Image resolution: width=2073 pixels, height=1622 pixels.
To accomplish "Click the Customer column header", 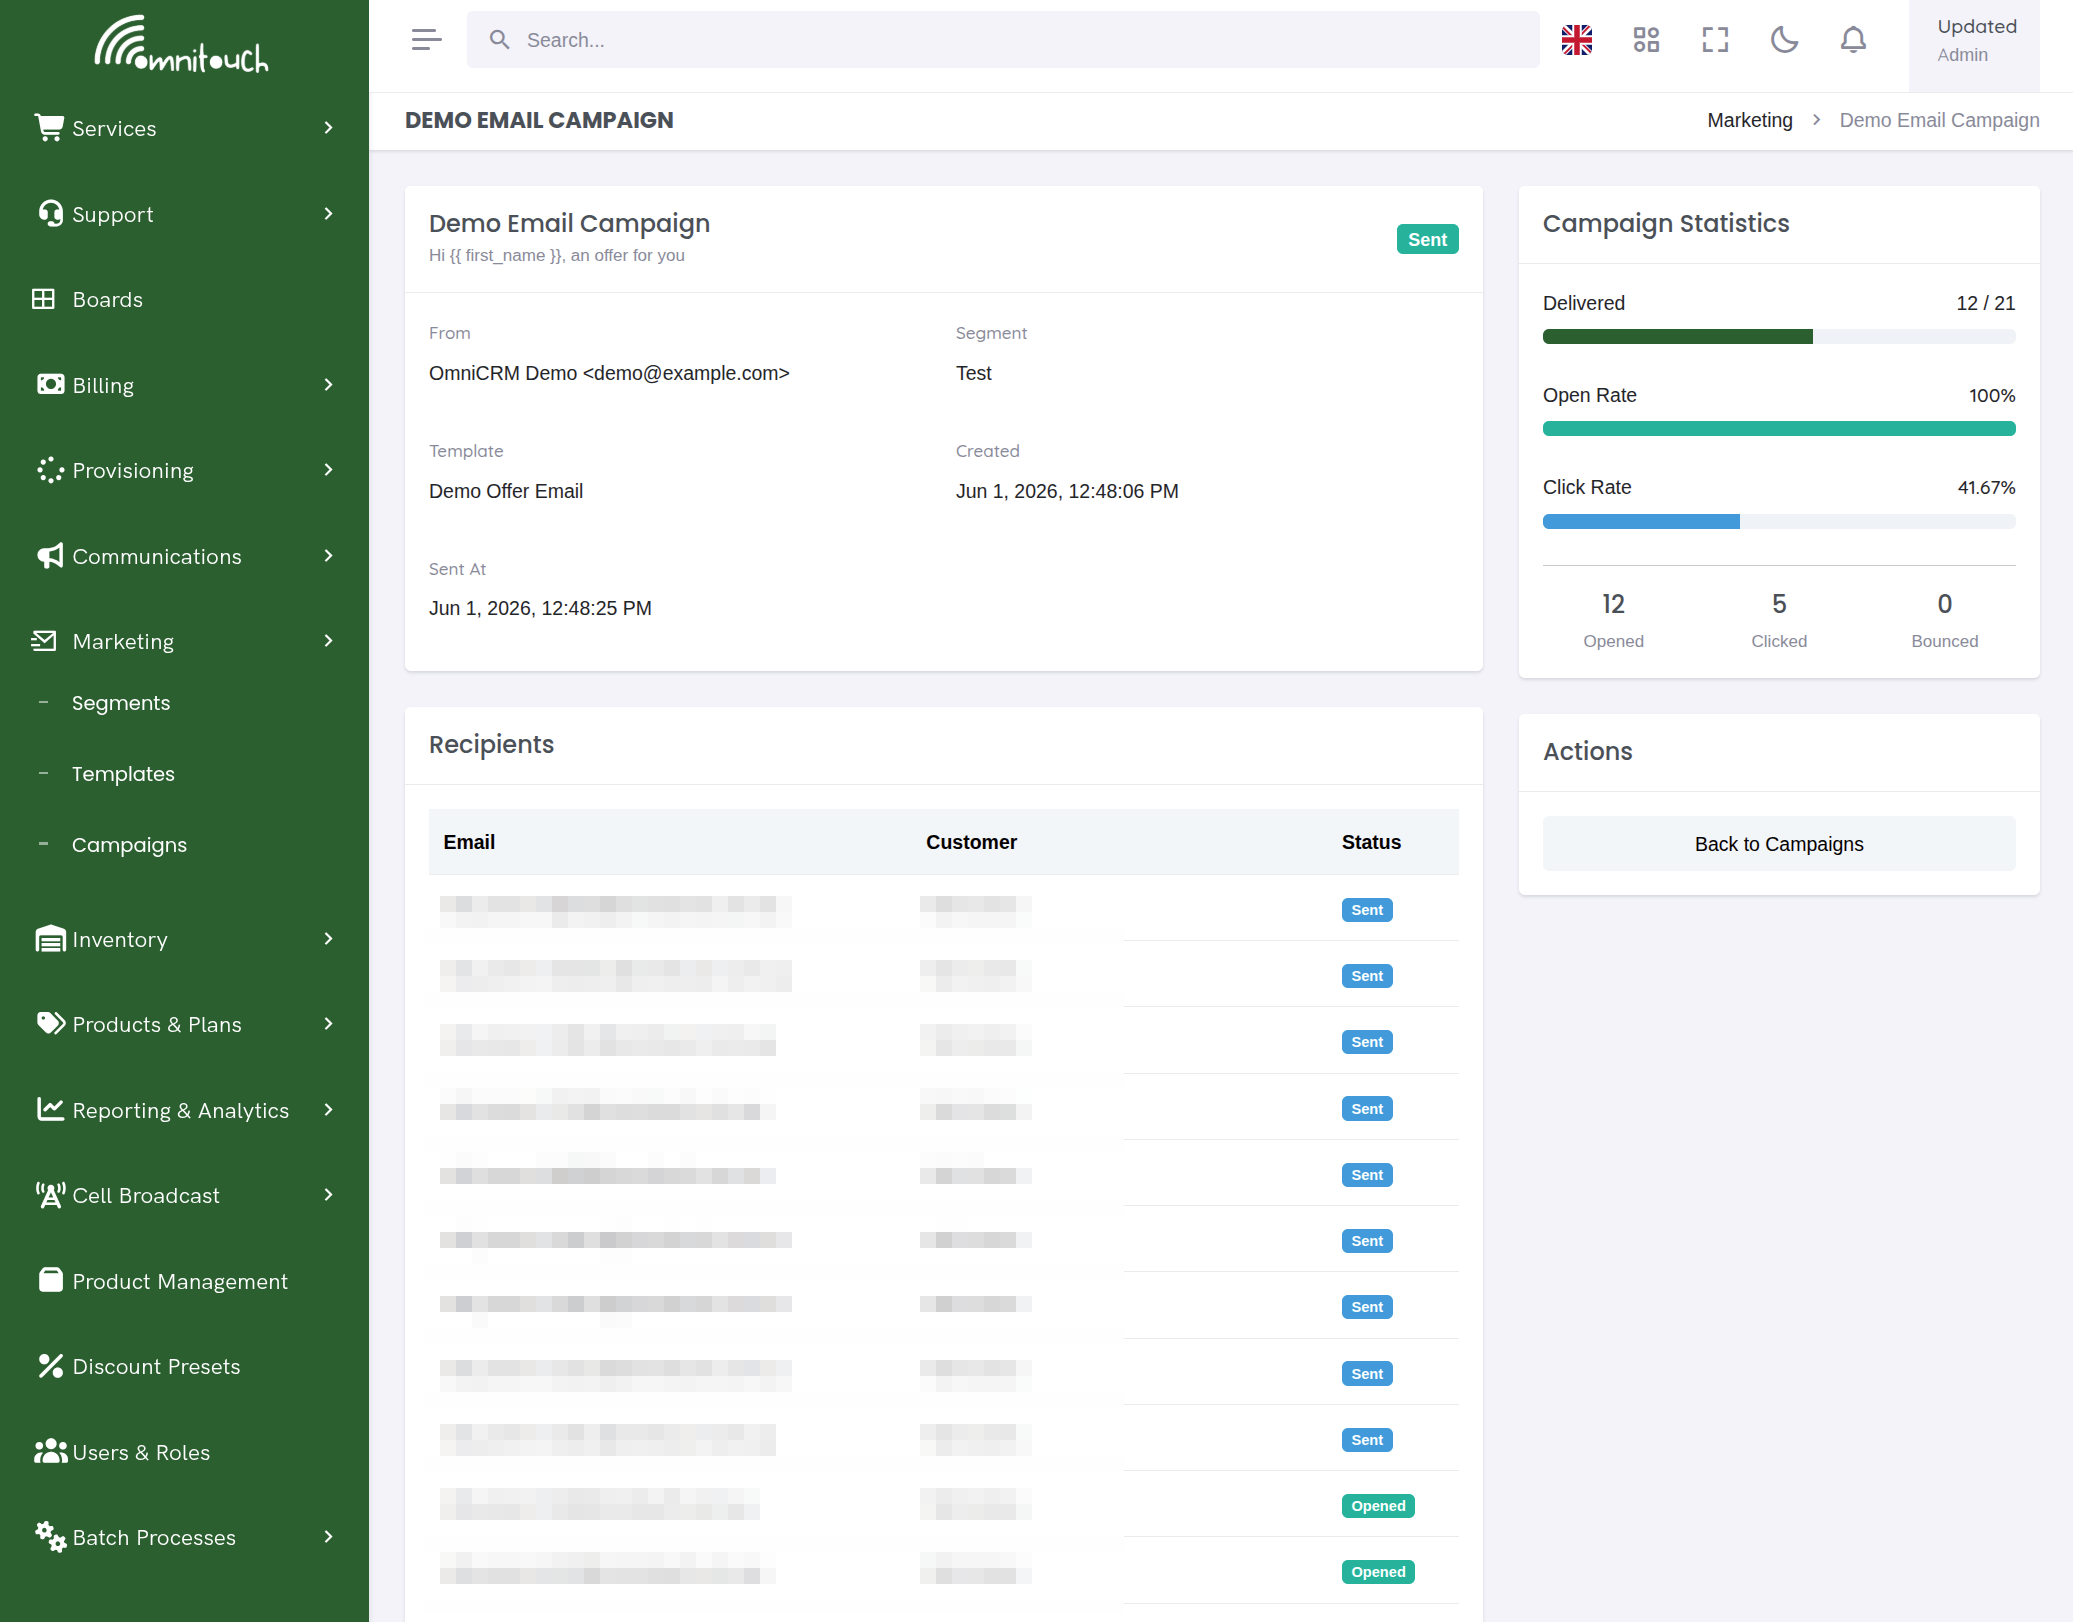I will (x=971, y=842).
